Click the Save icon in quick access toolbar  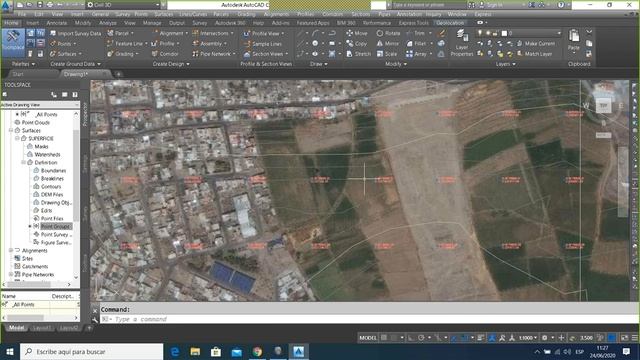(x=40, y=5)
